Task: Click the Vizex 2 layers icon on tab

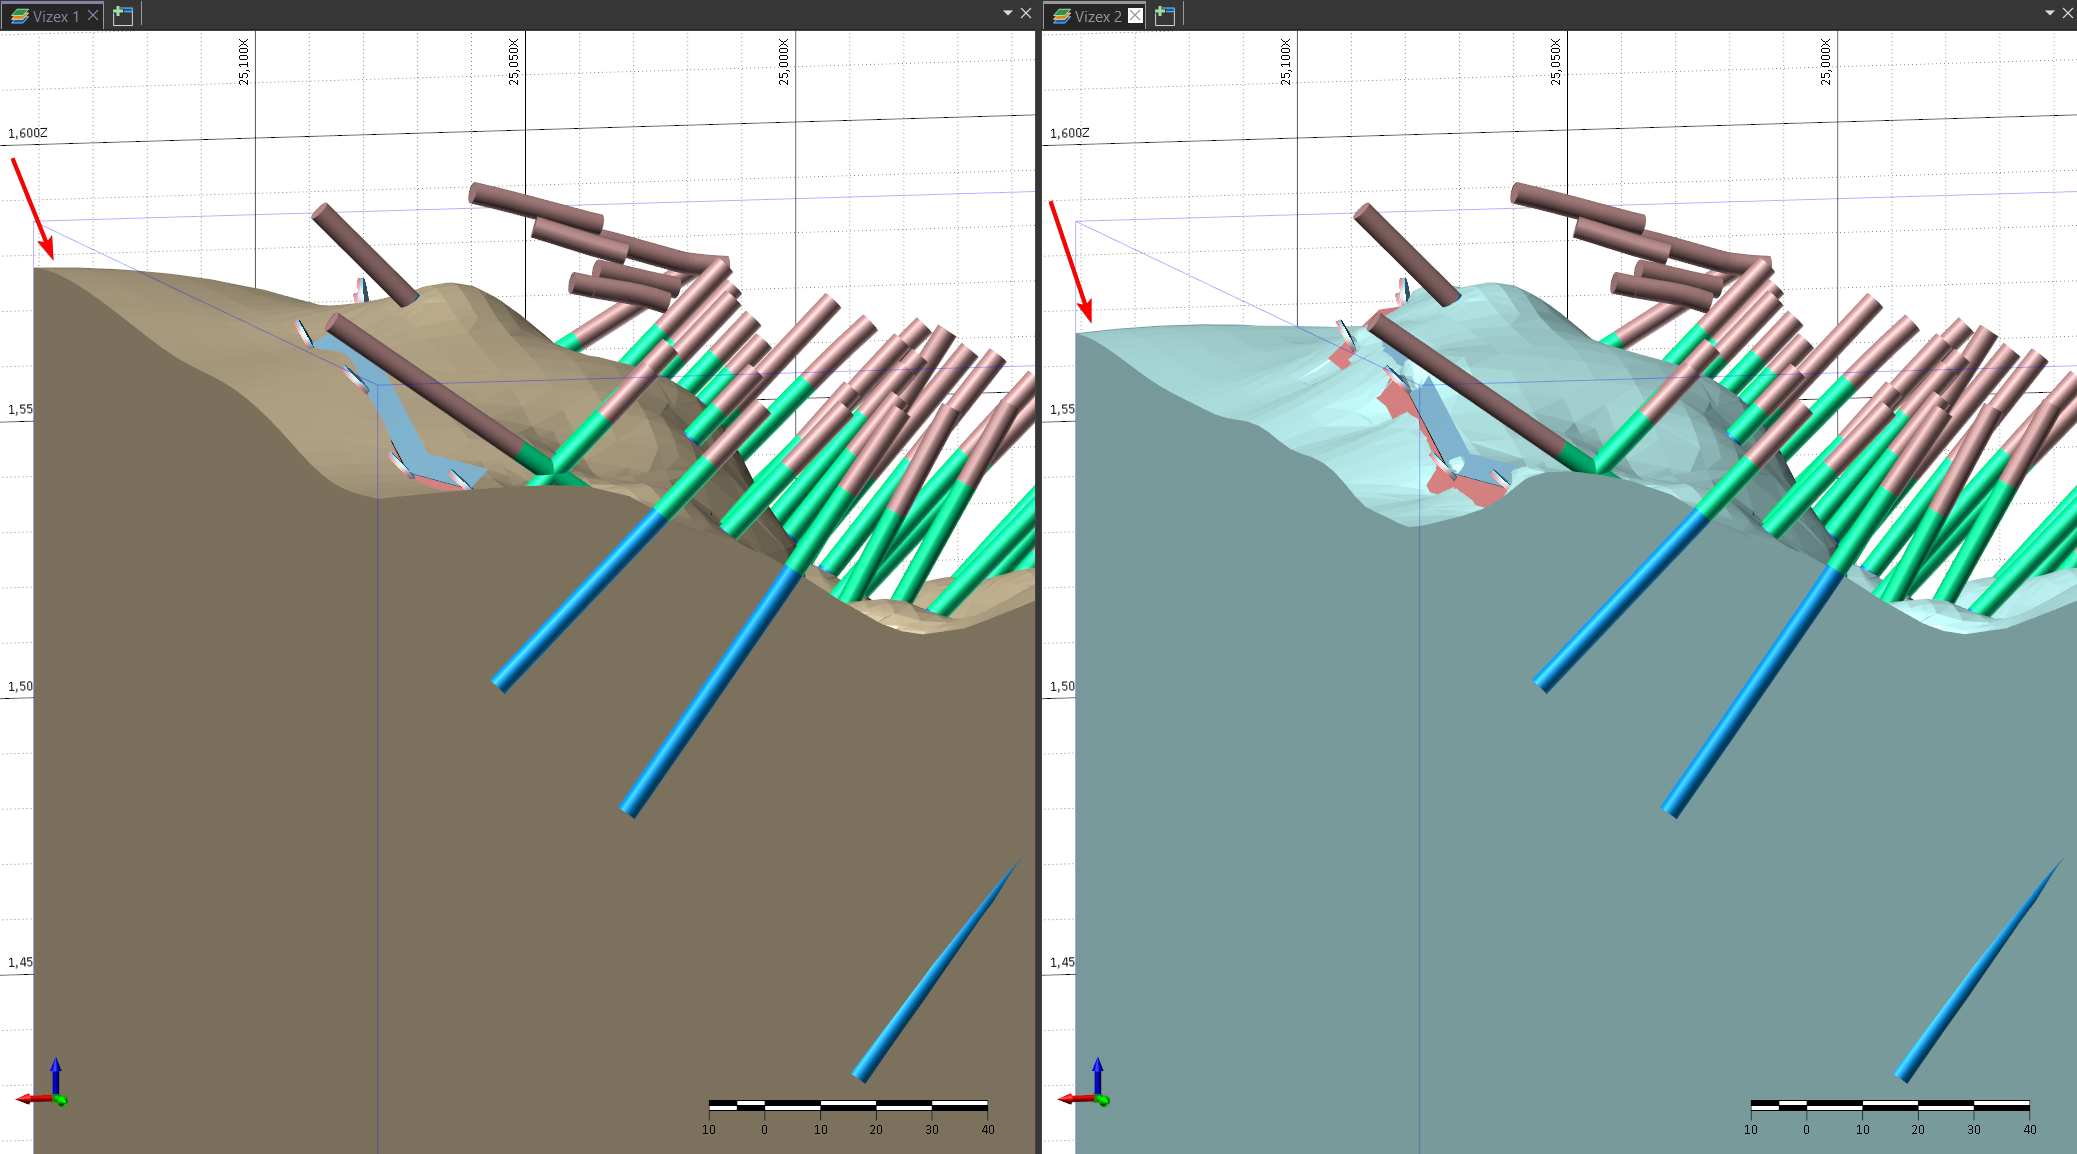Action: (1061, 16)
